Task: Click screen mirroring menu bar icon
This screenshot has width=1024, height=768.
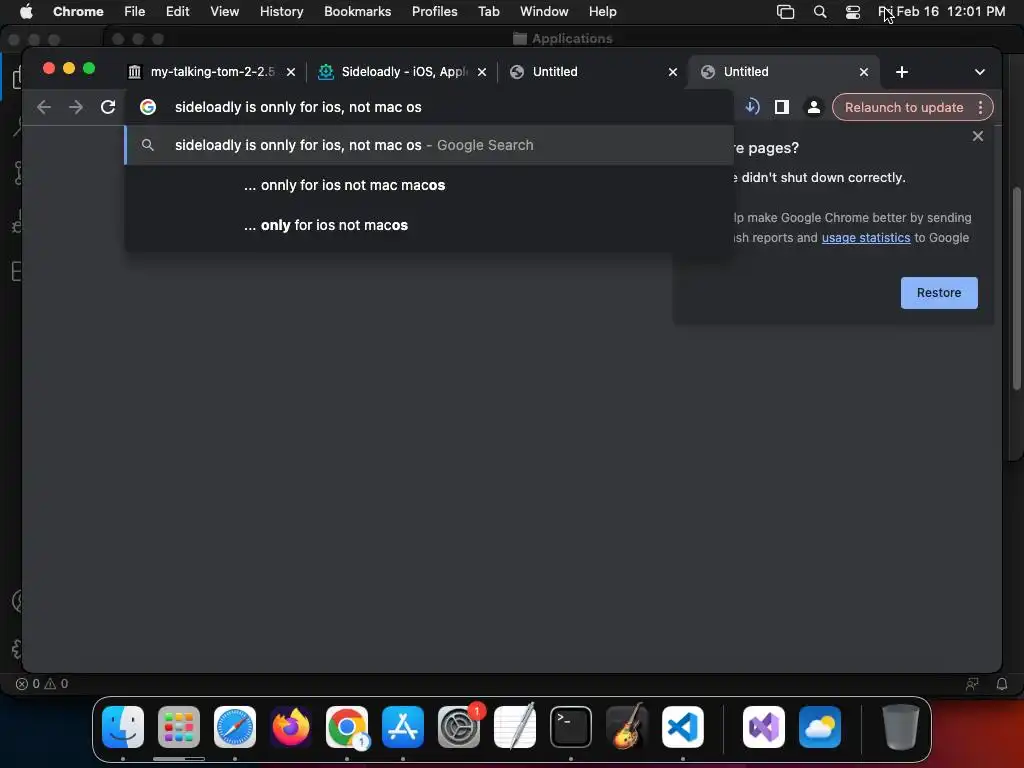Action: pyautogui.click(x=786, y=12)
